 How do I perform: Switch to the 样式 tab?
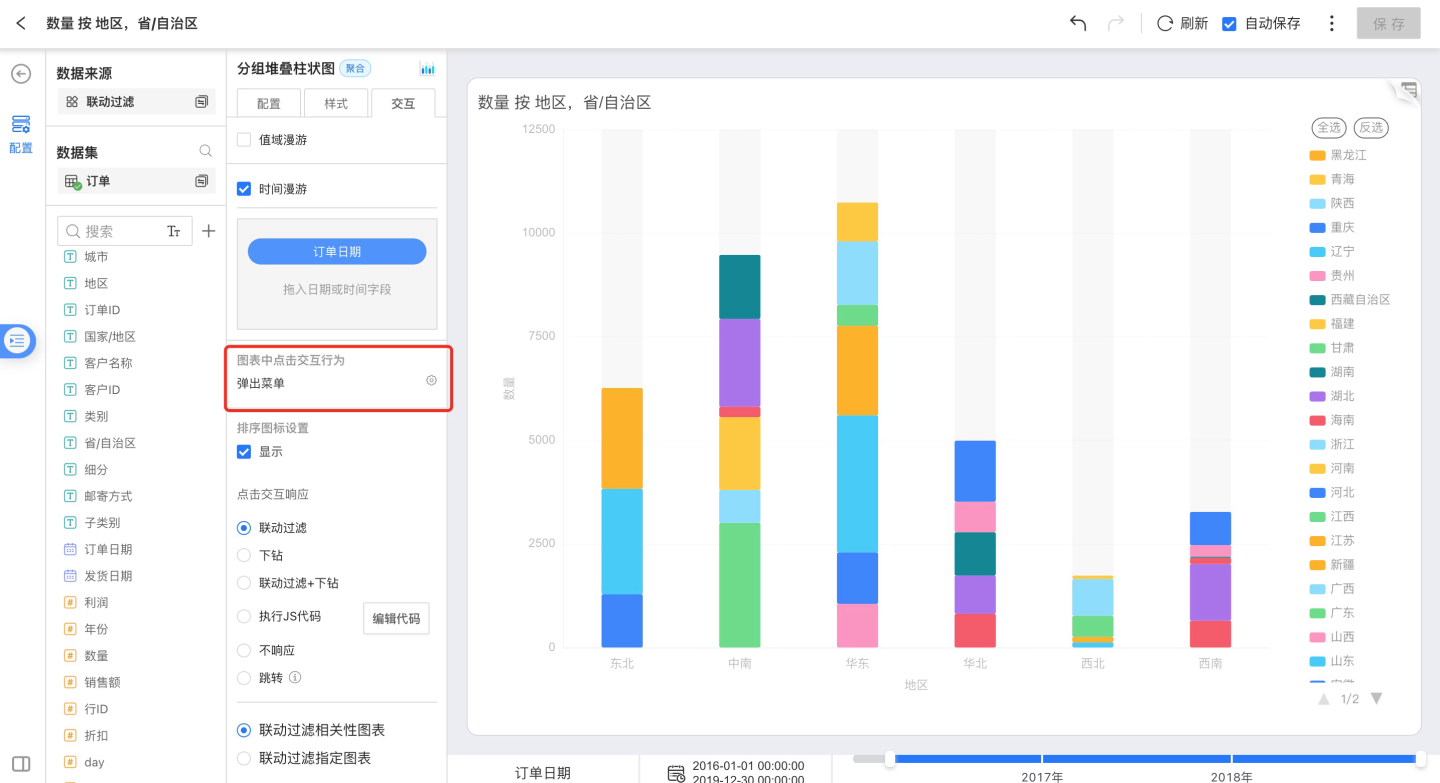336,103
